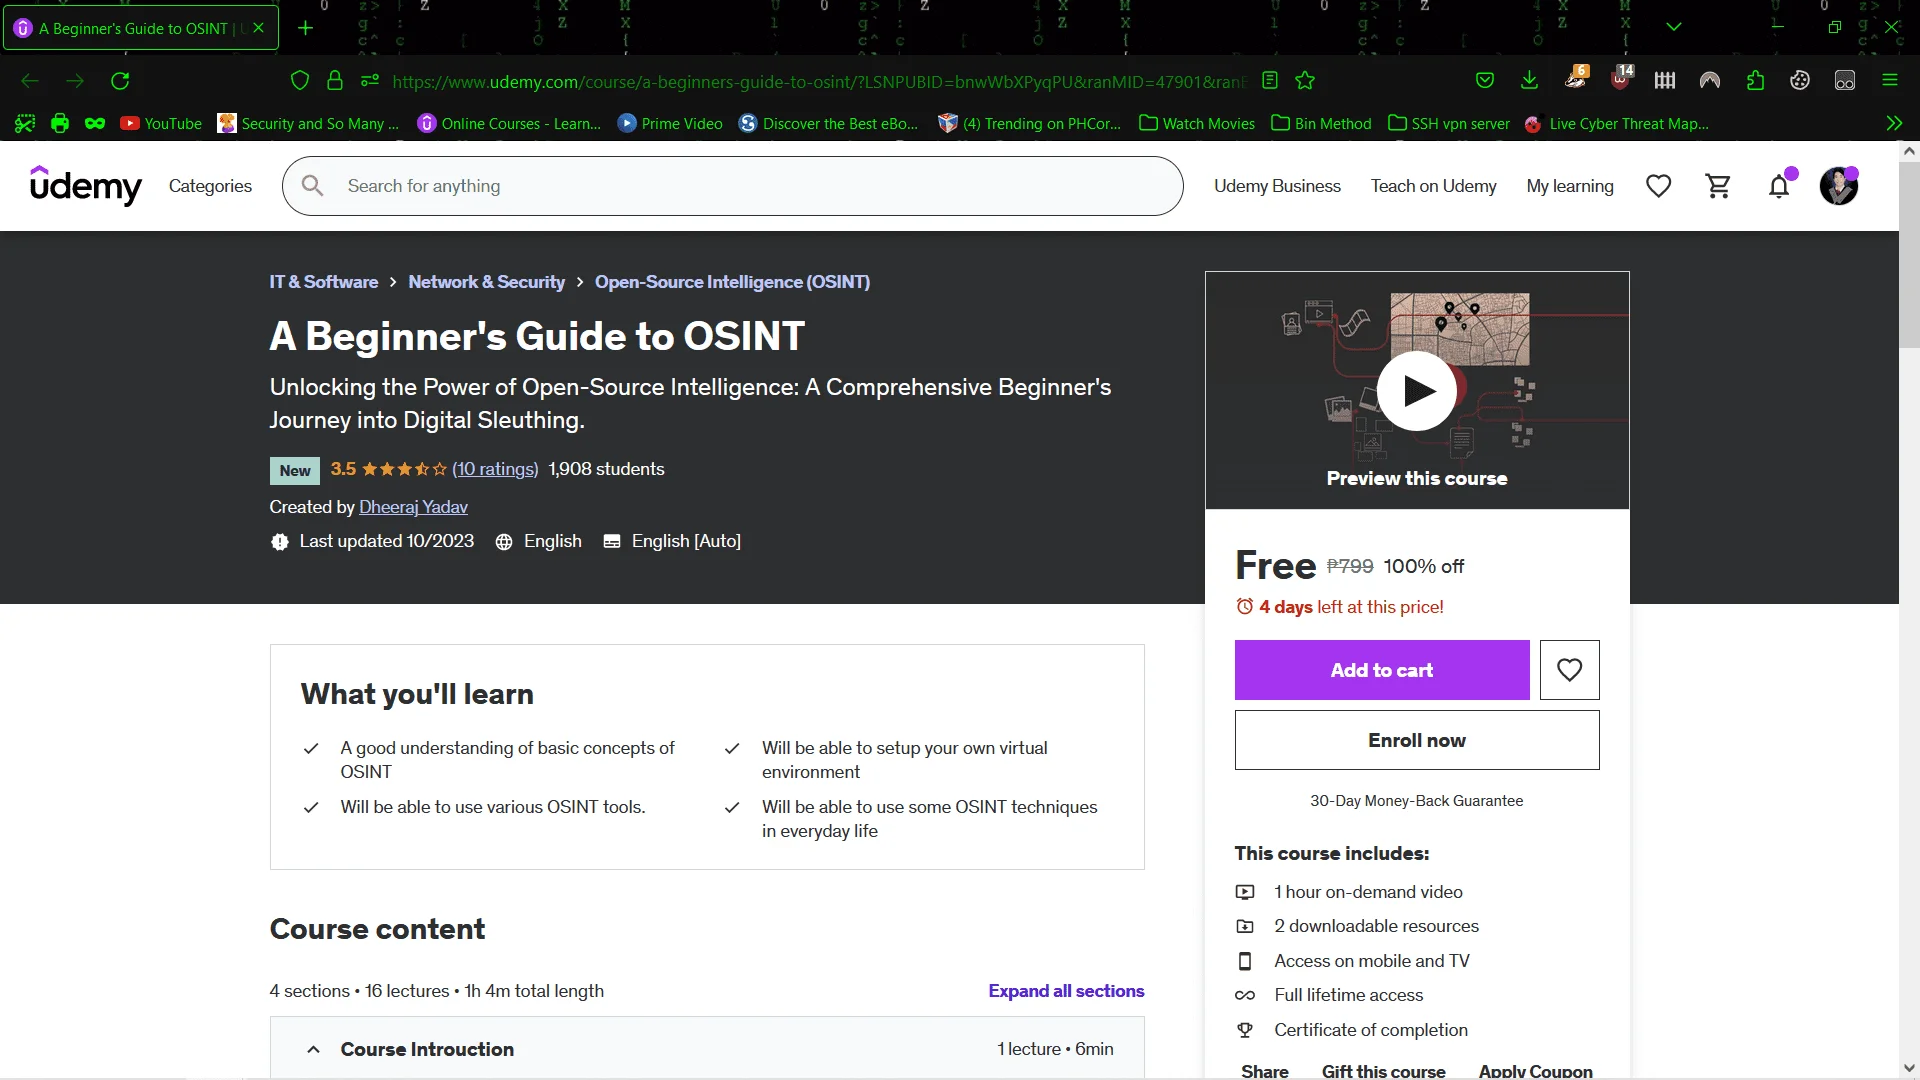Open Open-Source Intelligence (OSINT) breadcrumb
The width and height of the screenshot is (1920, 1080).
(732, 282)
